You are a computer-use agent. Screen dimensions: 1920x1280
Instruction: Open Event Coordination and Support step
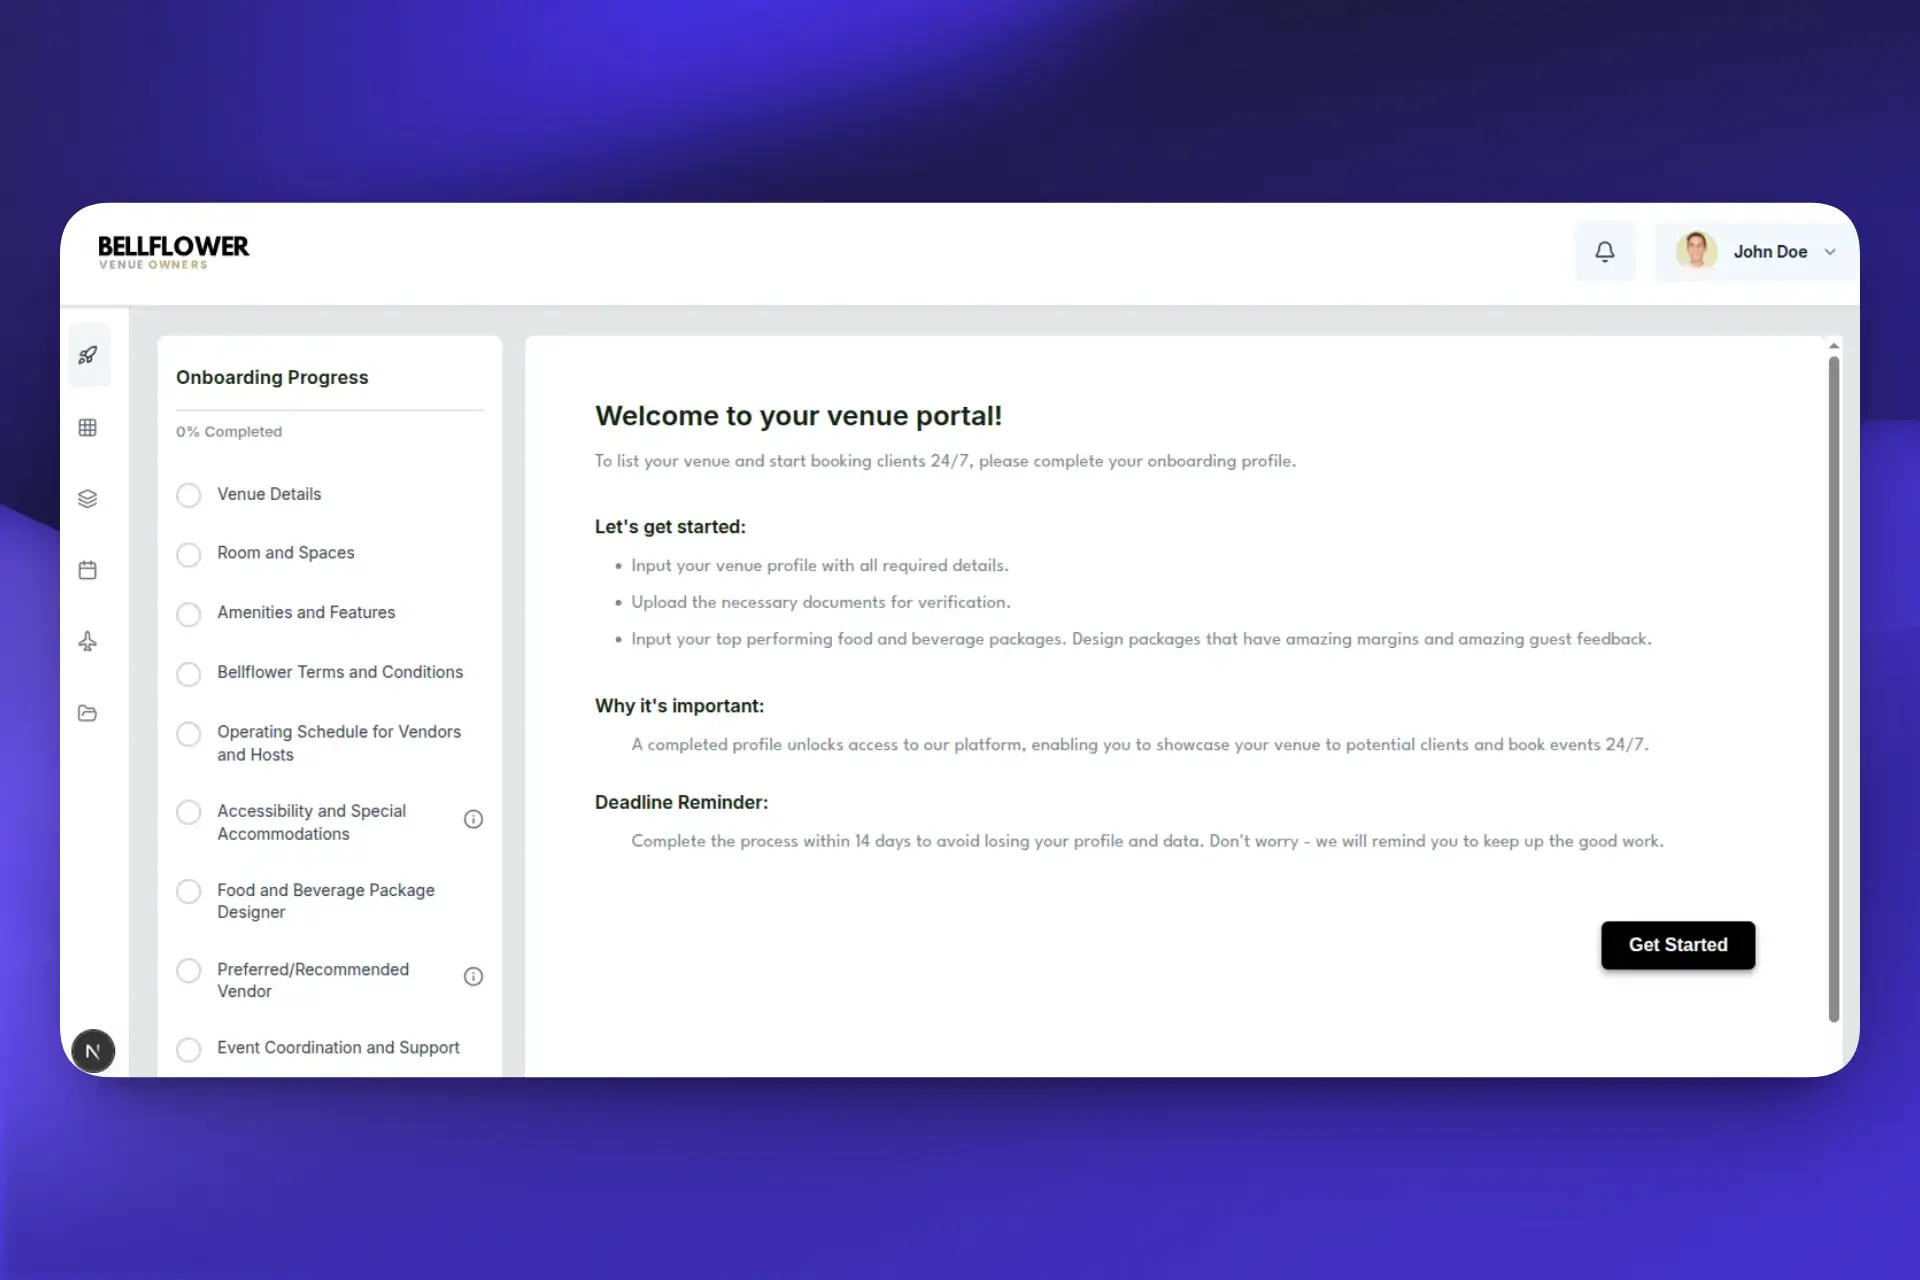[x=338, y=1047]
